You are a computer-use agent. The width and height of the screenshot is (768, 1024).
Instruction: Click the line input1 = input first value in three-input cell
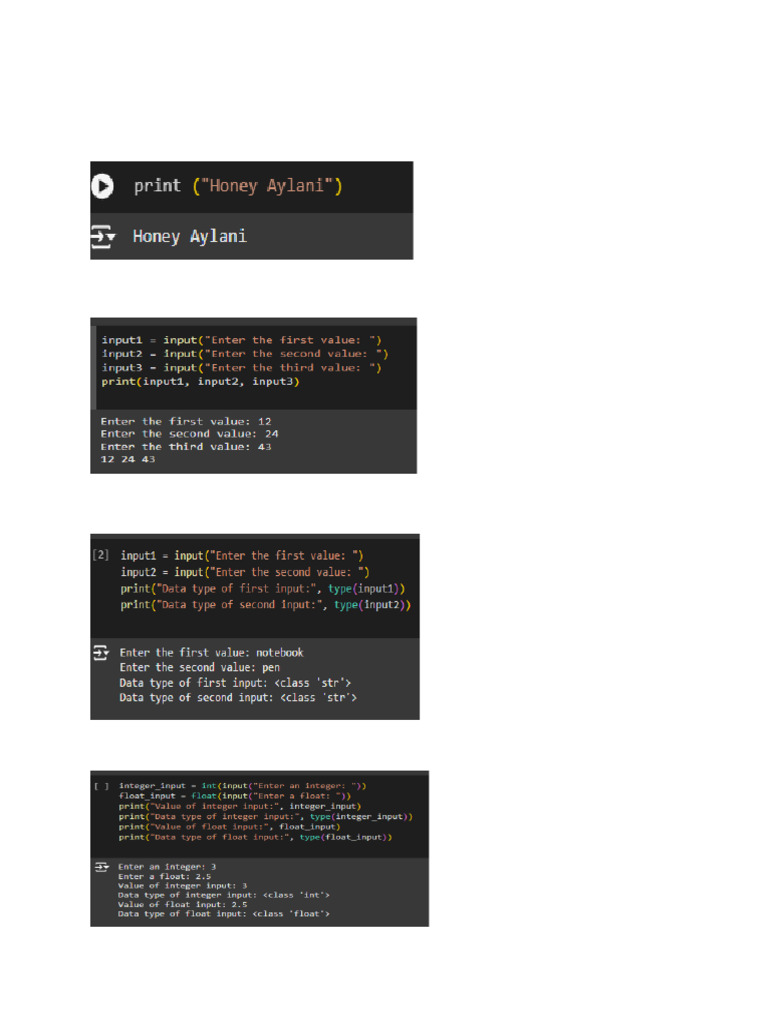pos(241,340)
